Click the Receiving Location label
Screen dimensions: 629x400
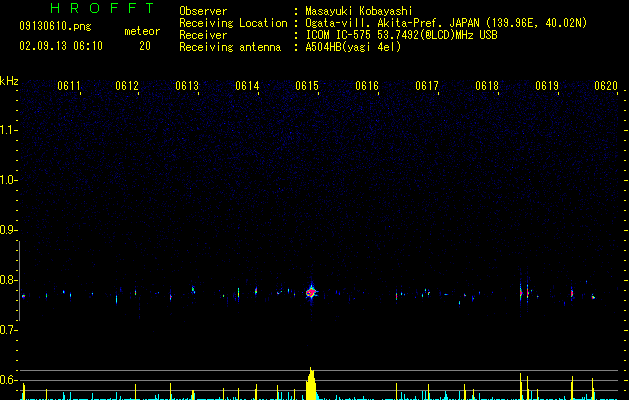(x=233, y=23)
